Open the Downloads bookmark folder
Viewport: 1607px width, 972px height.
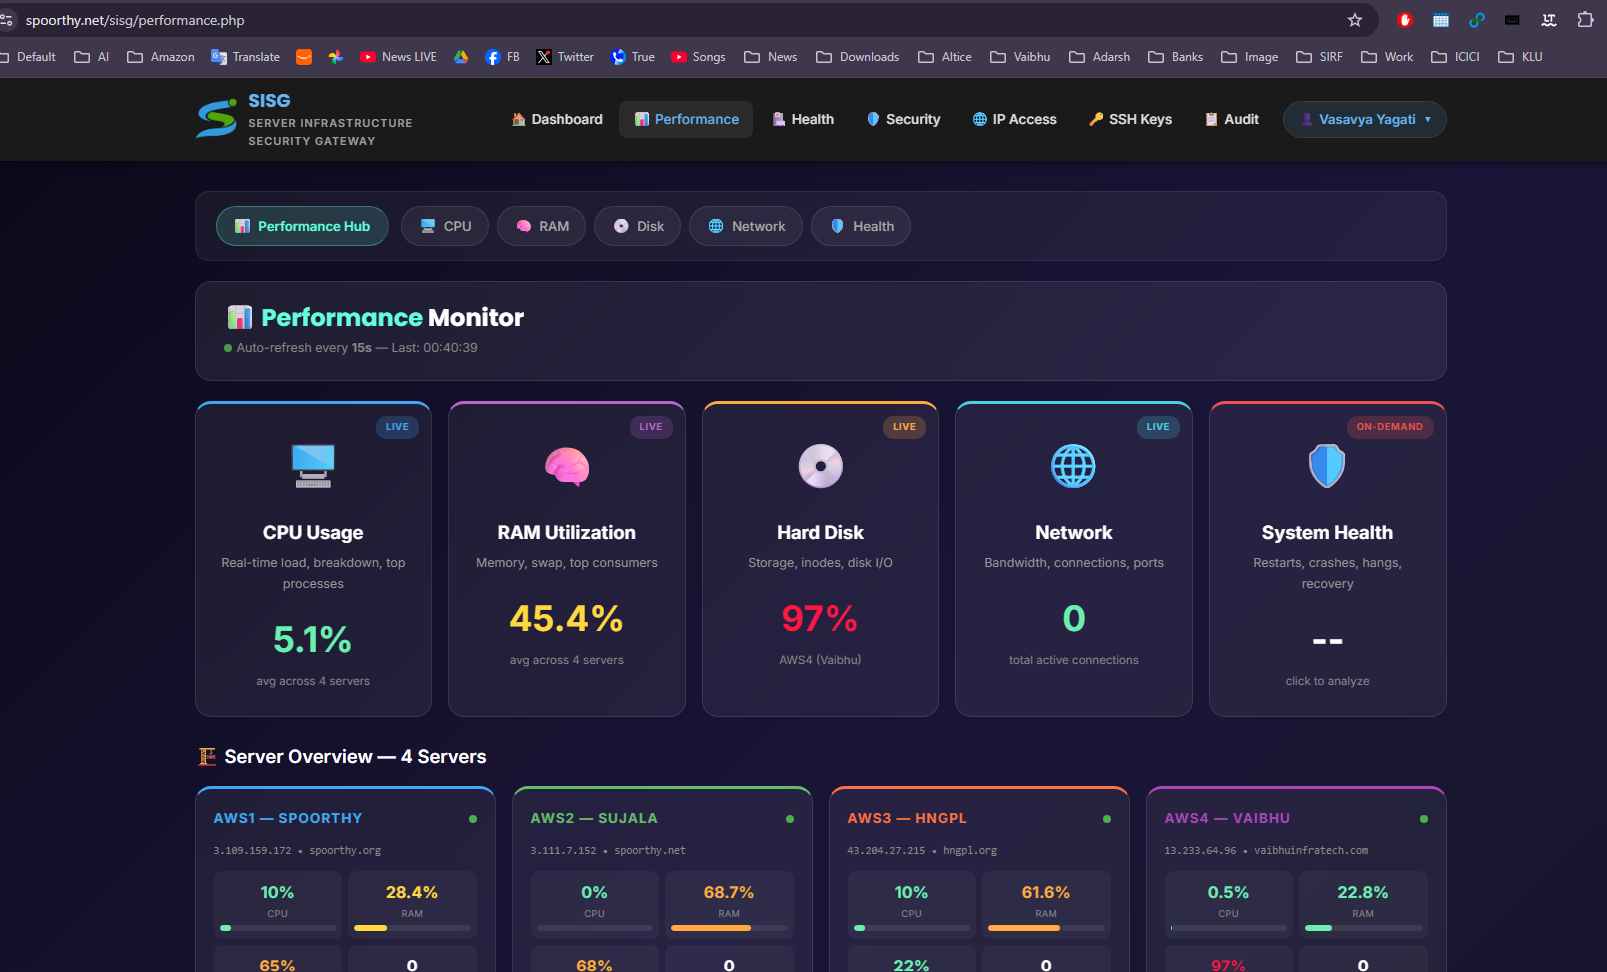[x=858, y=57]
